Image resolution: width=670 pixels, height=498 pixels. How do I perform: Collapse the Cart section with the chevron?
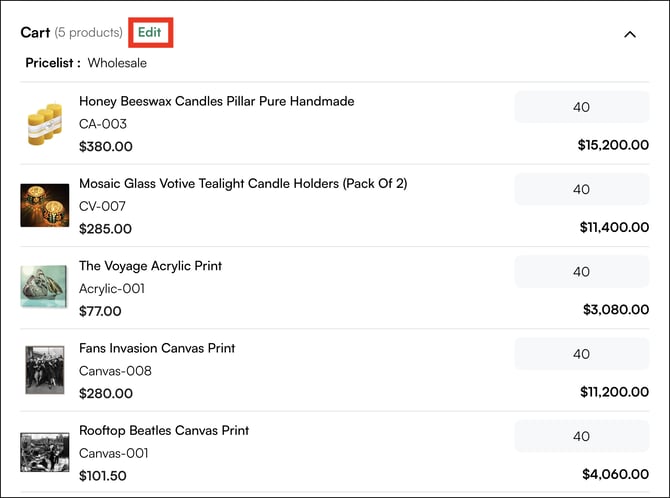tap(630, 34)
